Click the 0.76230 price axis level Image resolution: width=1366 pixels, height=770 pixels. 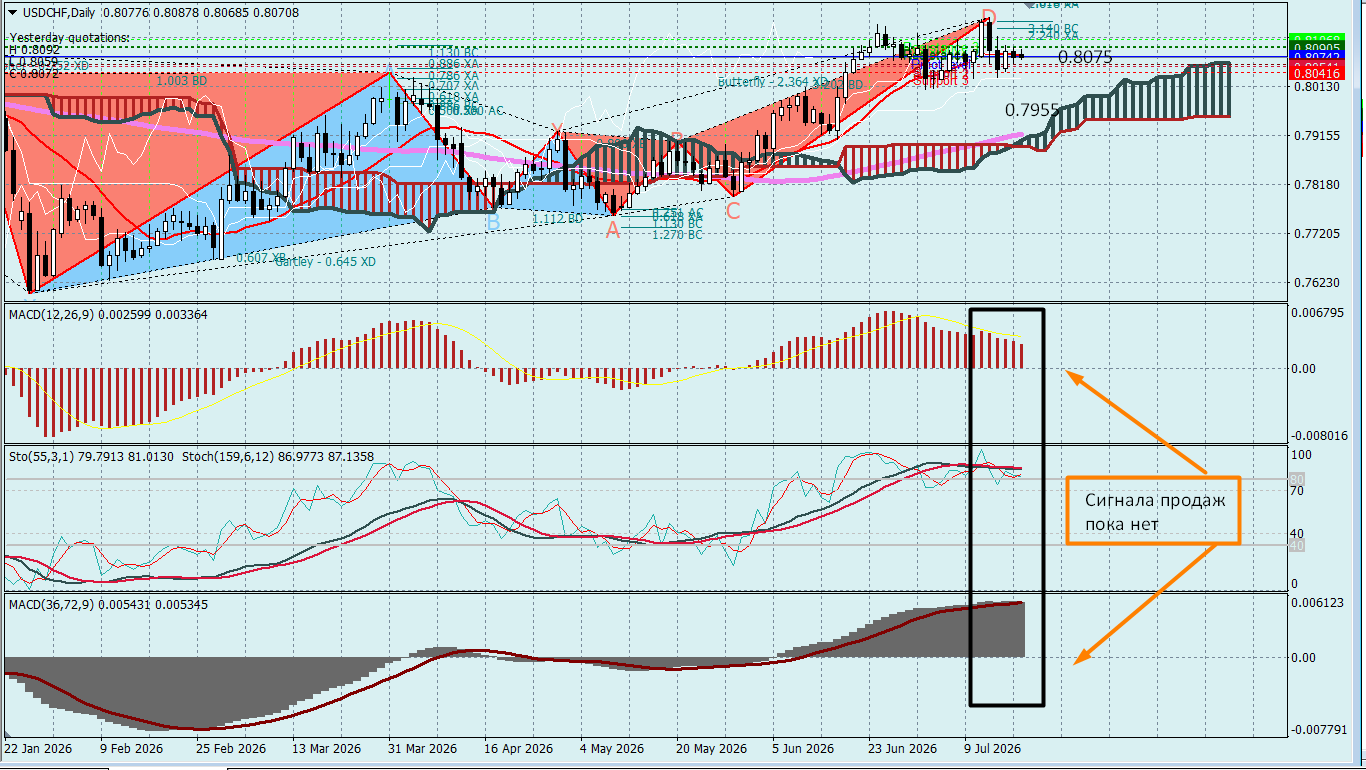coord(1316,282)
